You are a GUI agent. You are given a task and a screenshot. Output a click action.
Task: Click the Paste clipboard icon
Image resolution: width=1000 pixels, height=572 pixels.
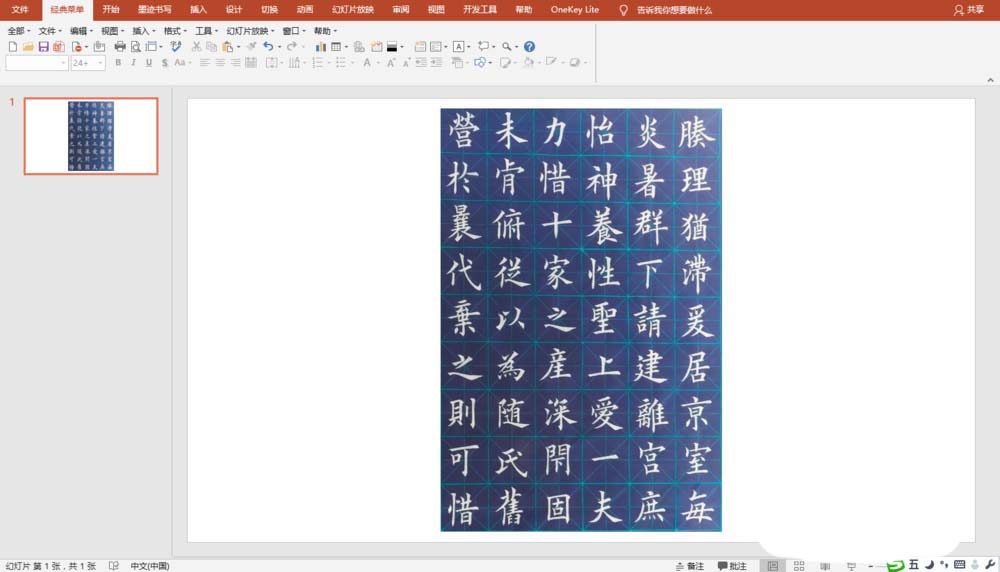(227, 47)
